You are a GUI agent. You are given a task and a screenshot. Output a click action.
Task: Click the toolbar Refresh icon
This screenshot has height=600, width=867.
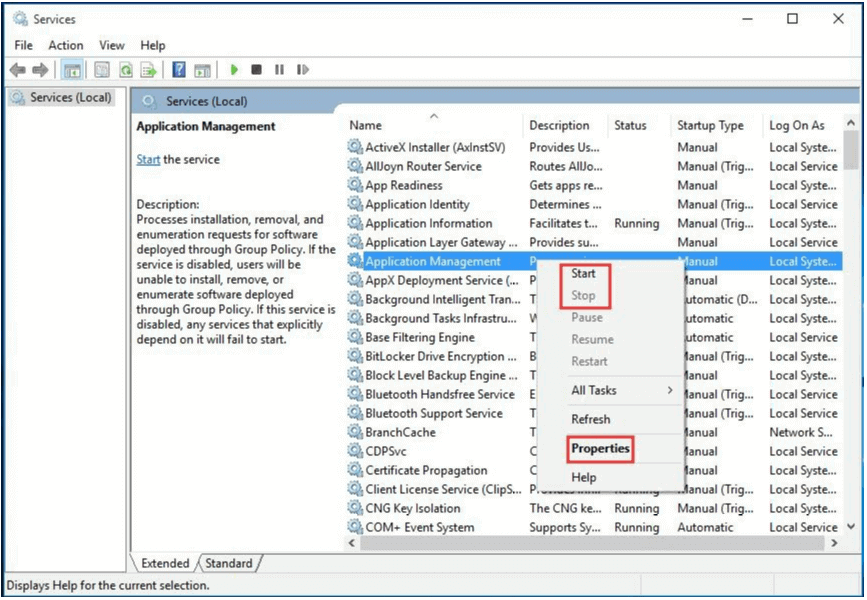point(126,70)
